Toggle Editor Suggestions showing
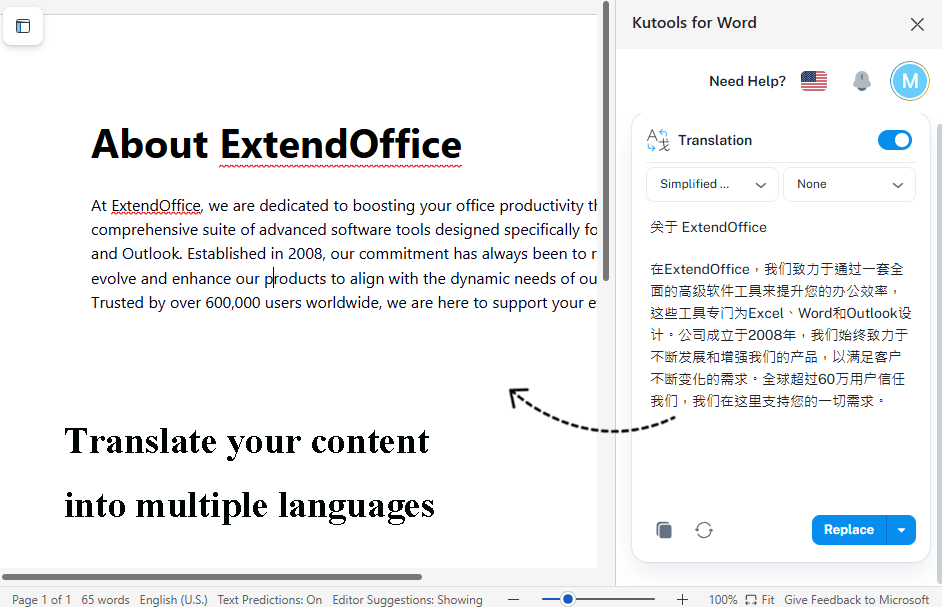This screenshot has width=942, height=607. (x=406, y=599)
